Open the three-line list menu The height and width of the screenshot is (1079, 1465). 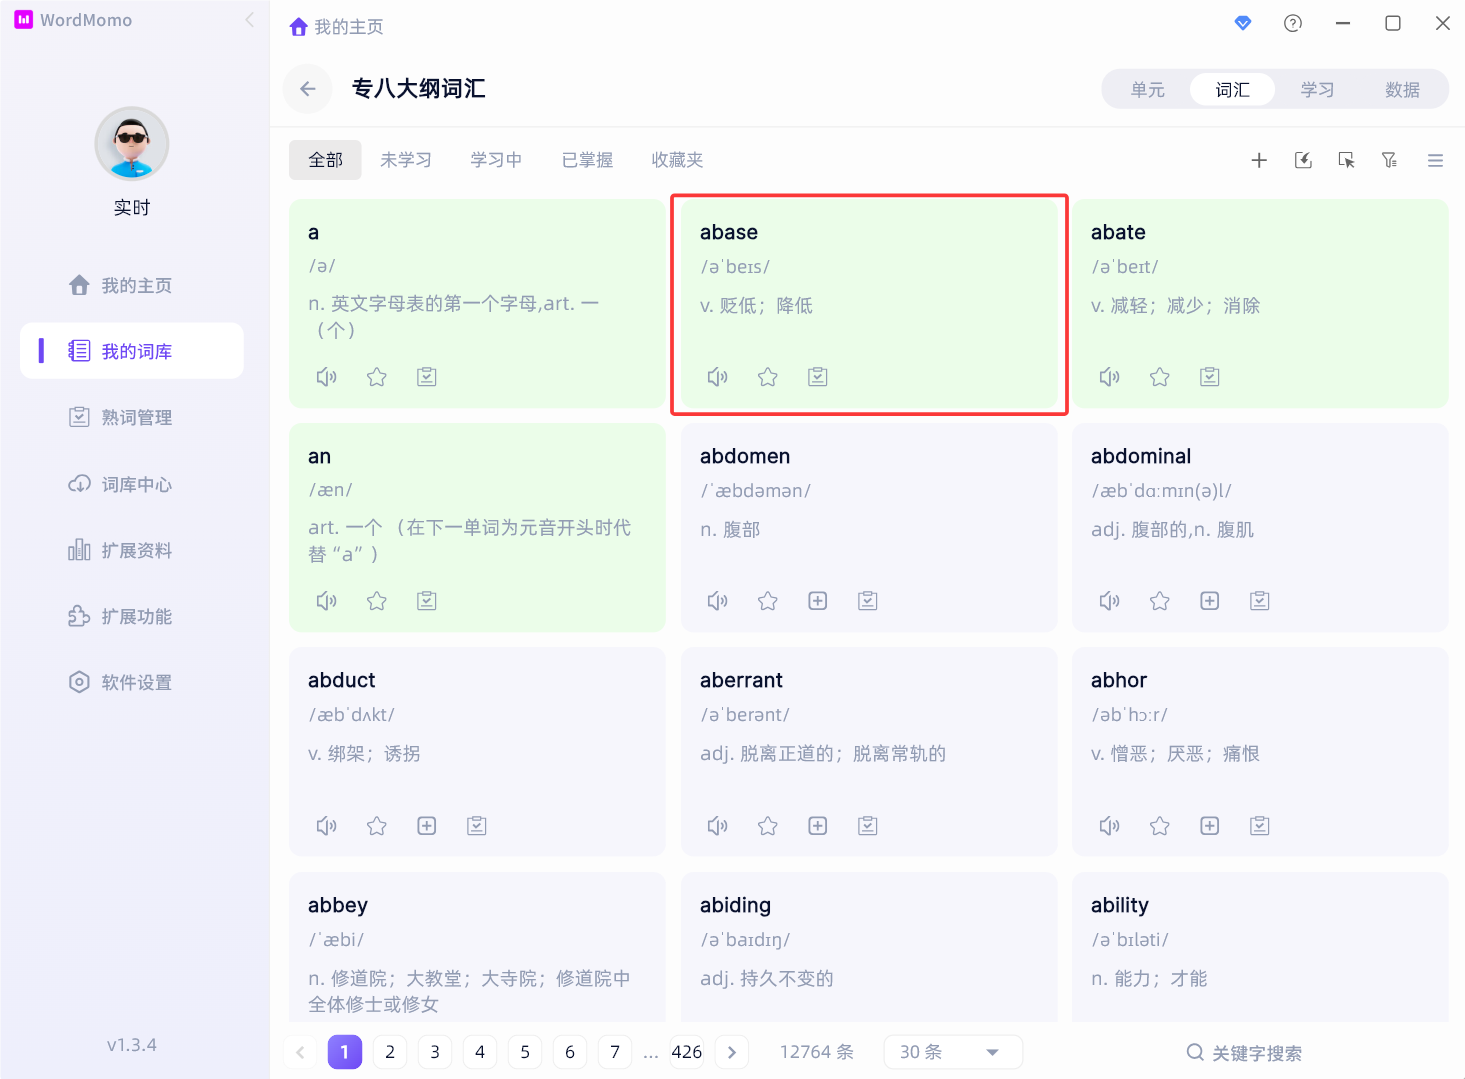1435,160
